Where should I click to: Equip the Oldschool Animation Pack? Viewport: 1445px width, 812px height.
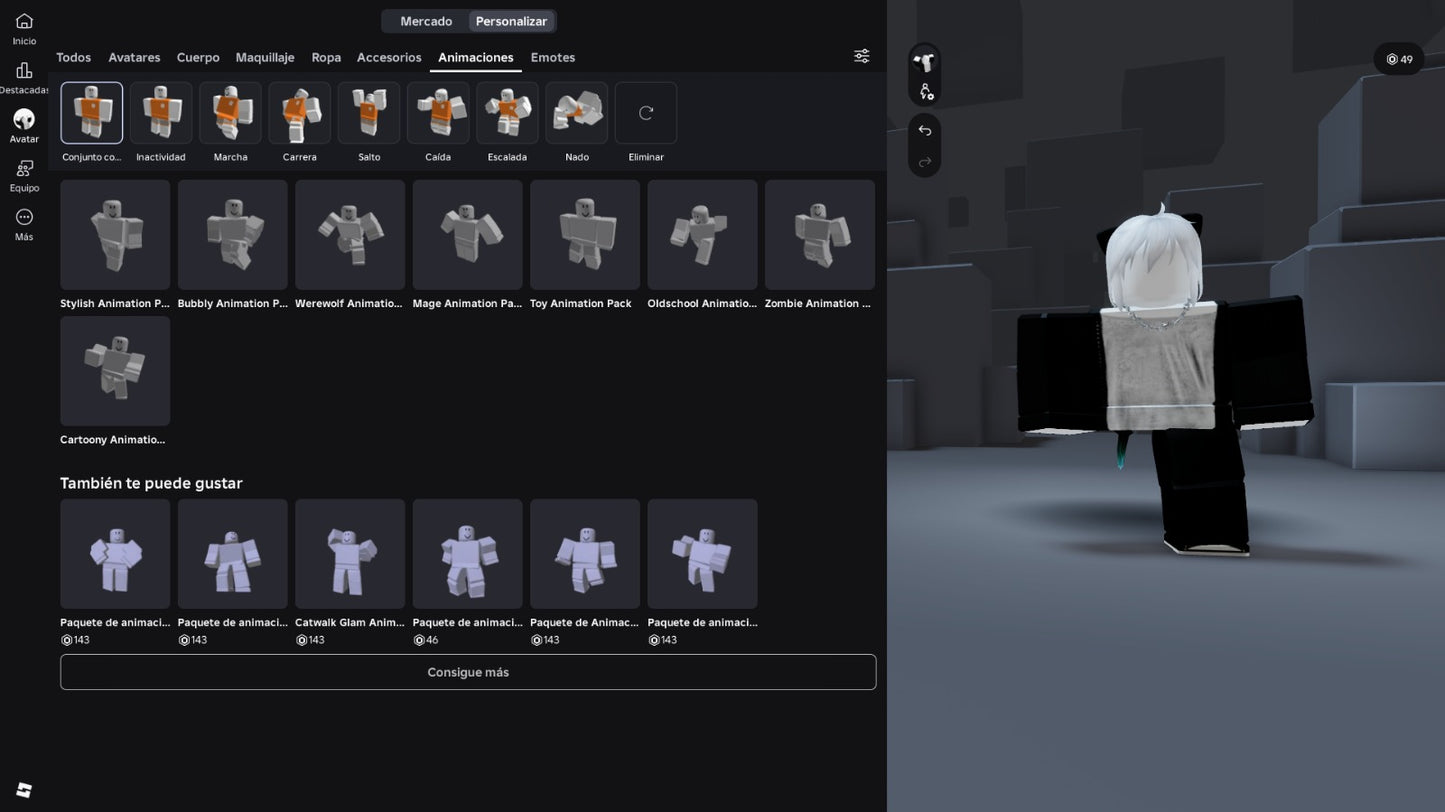703,235
